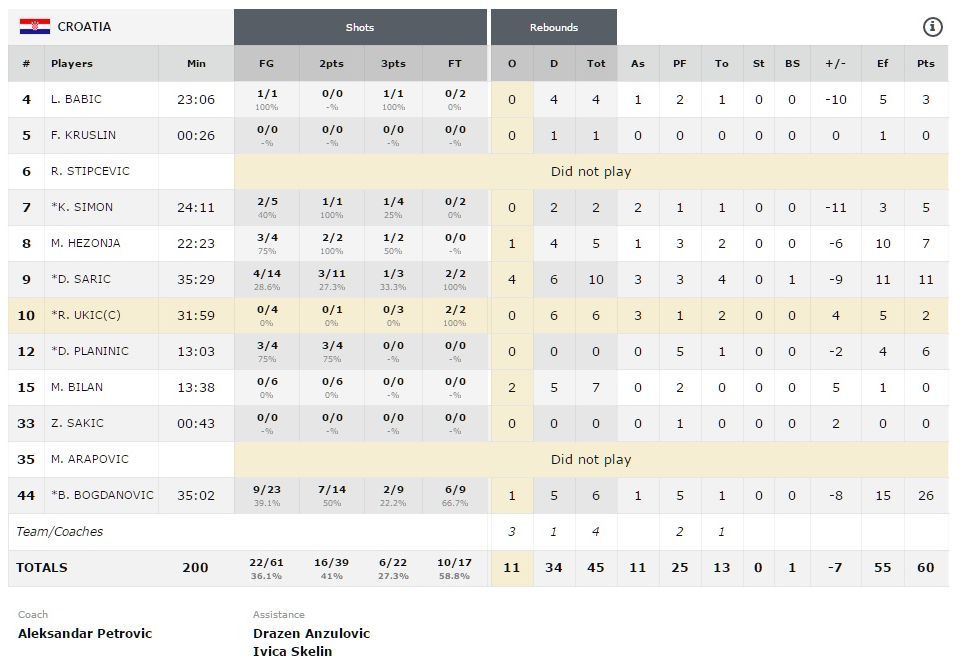Image resolution: width=963 pixels, height=664 pixels.
Task: Click the Croatia flag icon
Action: [35, 27]
